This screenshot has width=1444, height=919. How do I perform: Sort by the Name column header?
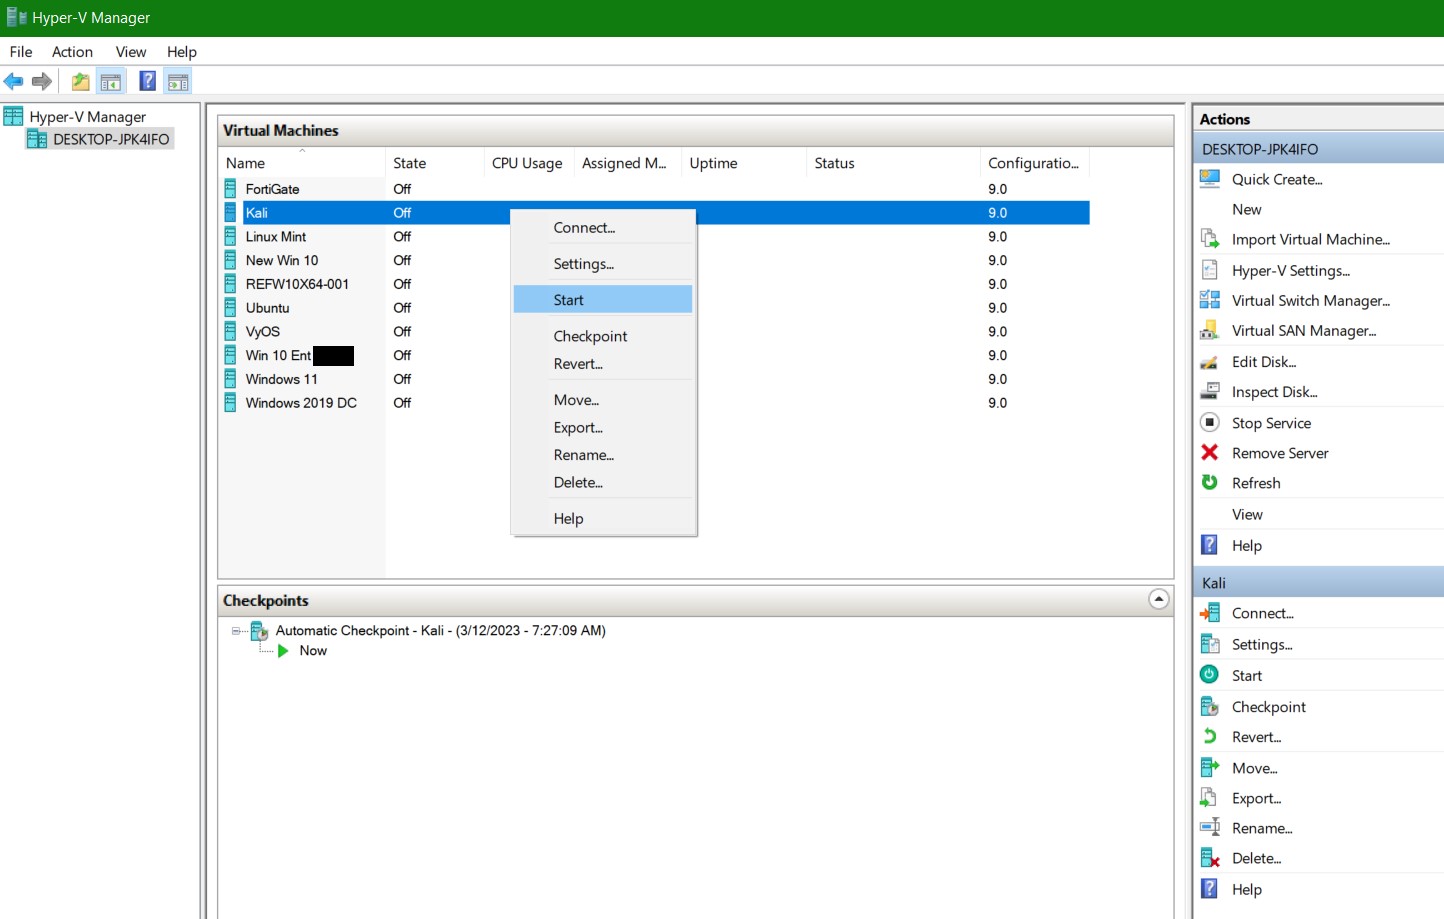coord(301,163)
